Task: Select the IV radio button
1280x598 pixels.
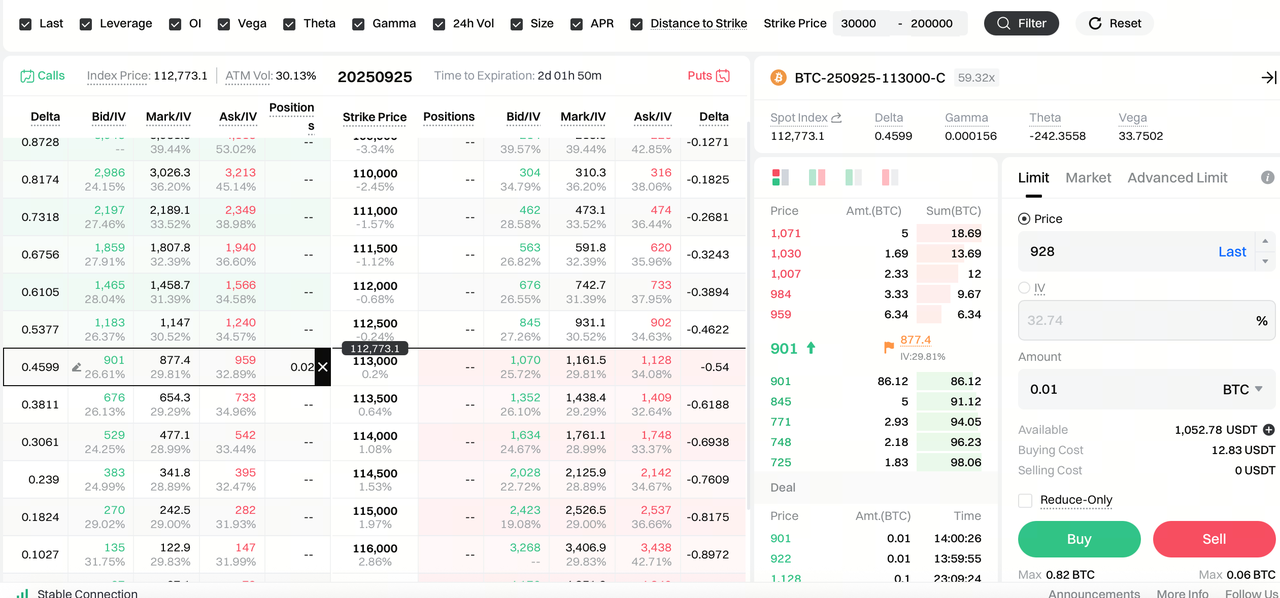Action: pyautogui.click(x=1023, y=288)
